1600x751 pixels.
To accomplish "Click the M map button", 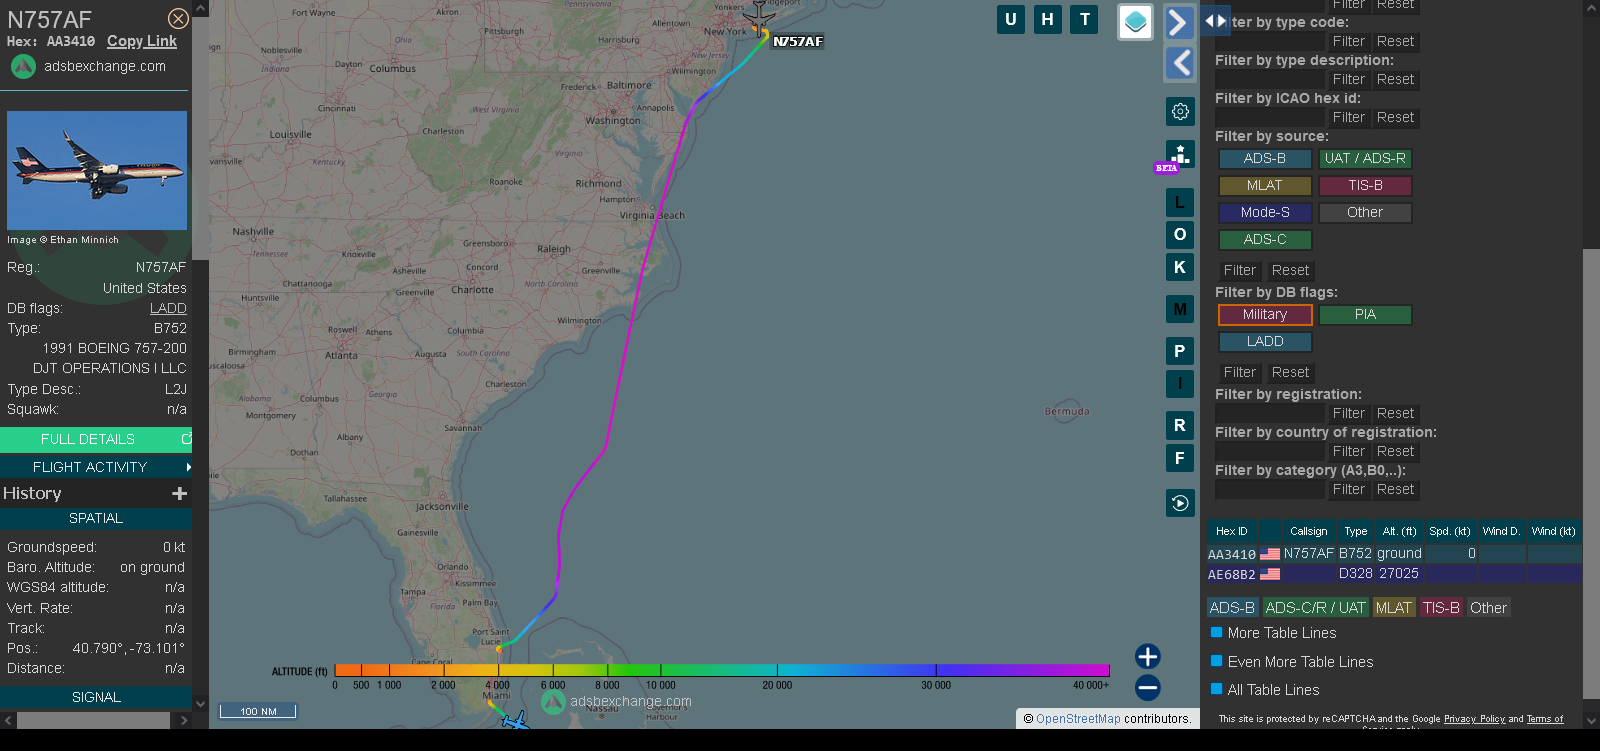I will click(1180, 309).
